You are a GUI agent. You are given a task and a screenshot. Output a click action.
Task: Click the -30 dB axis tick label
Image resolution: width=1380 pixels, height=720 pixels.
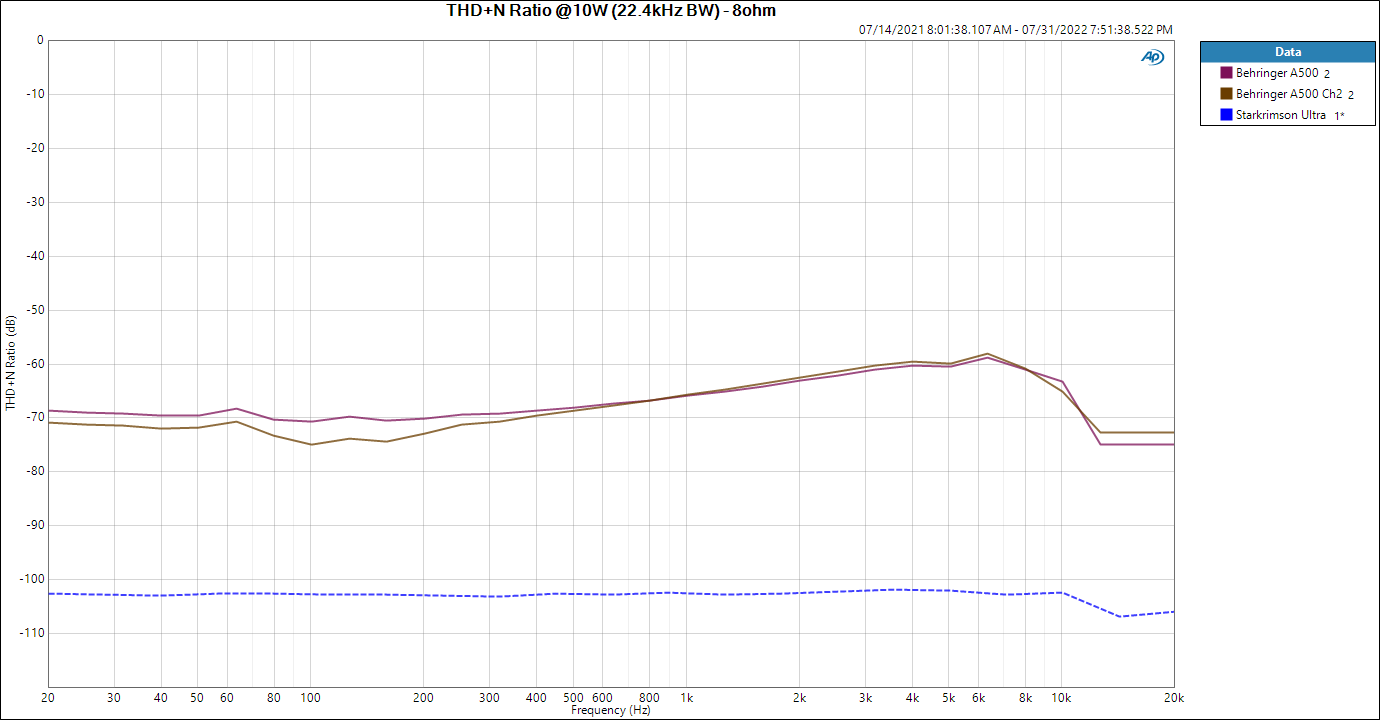point(34,202)
